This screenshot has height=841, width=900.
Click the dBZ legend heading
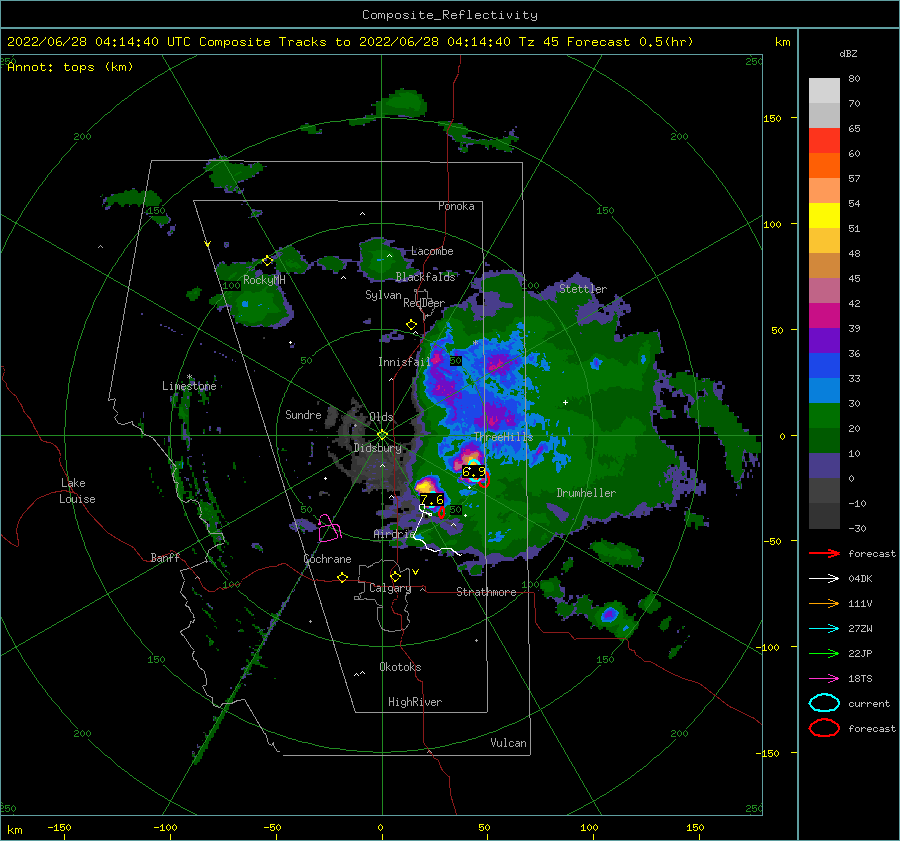848,54
